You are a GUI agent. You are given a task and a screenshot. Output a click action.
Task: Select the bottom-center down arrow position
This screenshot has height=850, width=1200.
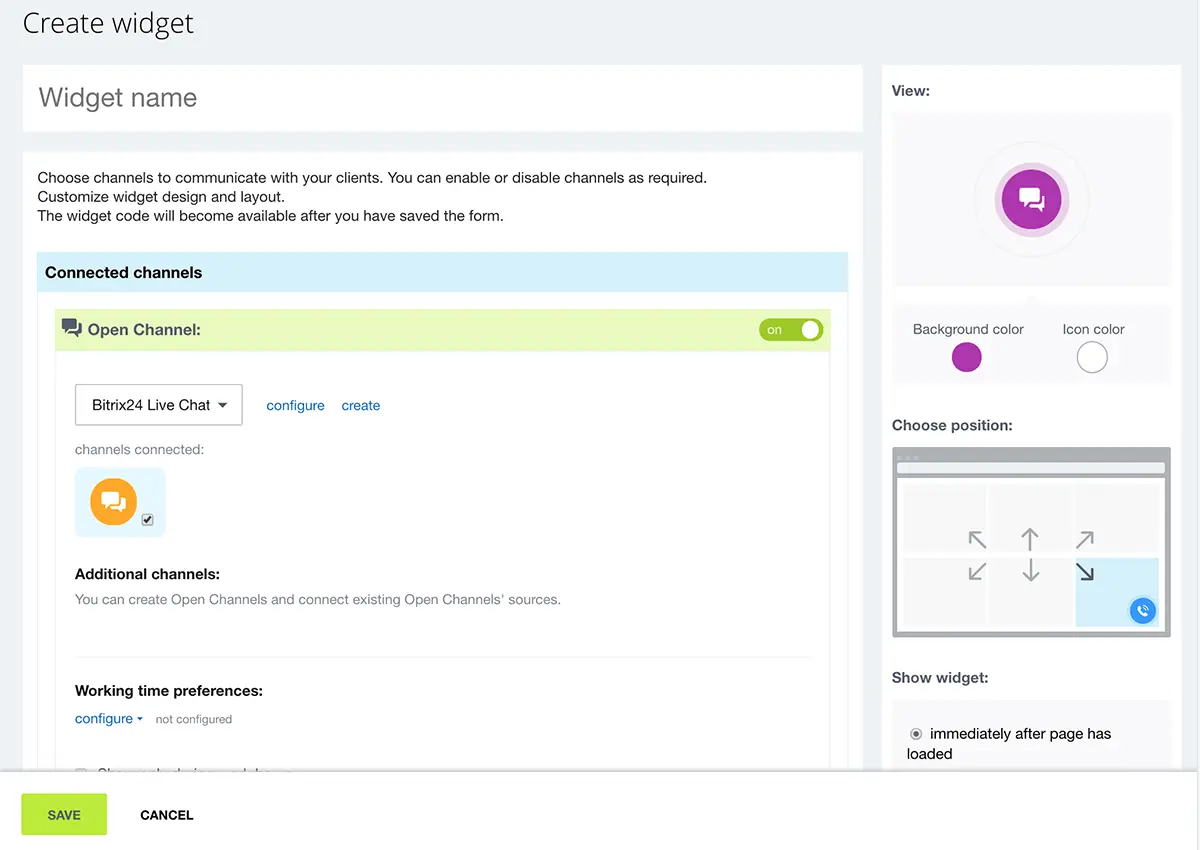[x=1030, y=572]
